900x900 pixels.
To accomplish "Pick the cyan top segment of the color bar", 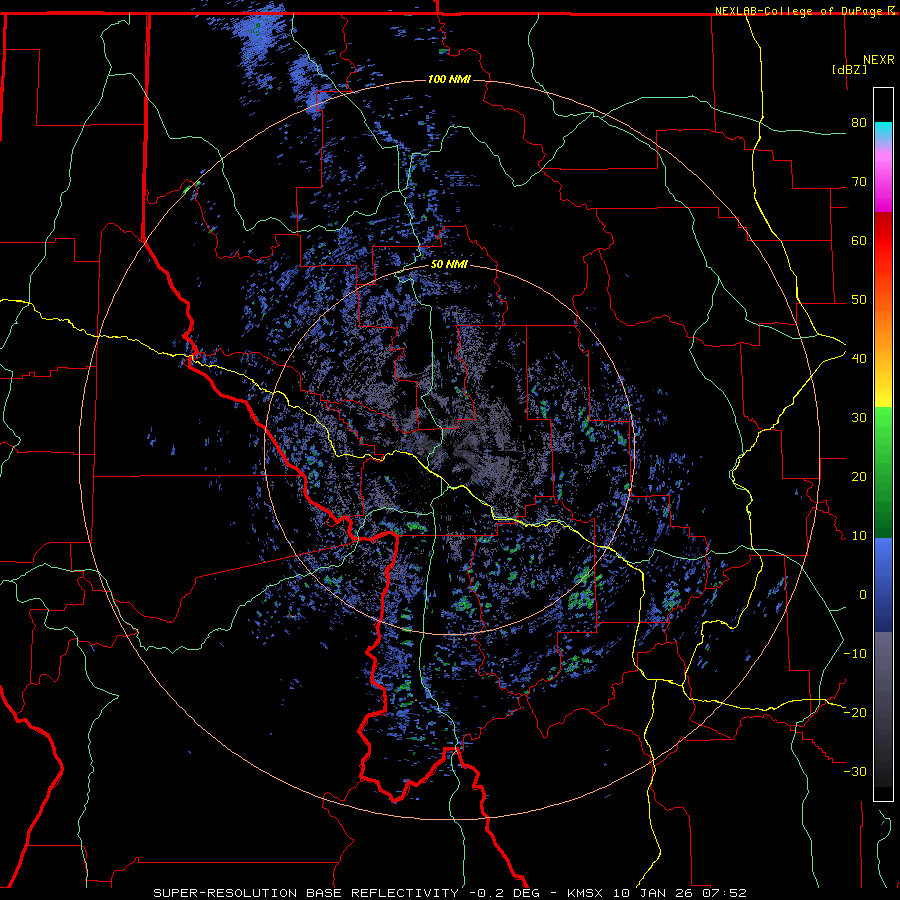I will [883, 131].
